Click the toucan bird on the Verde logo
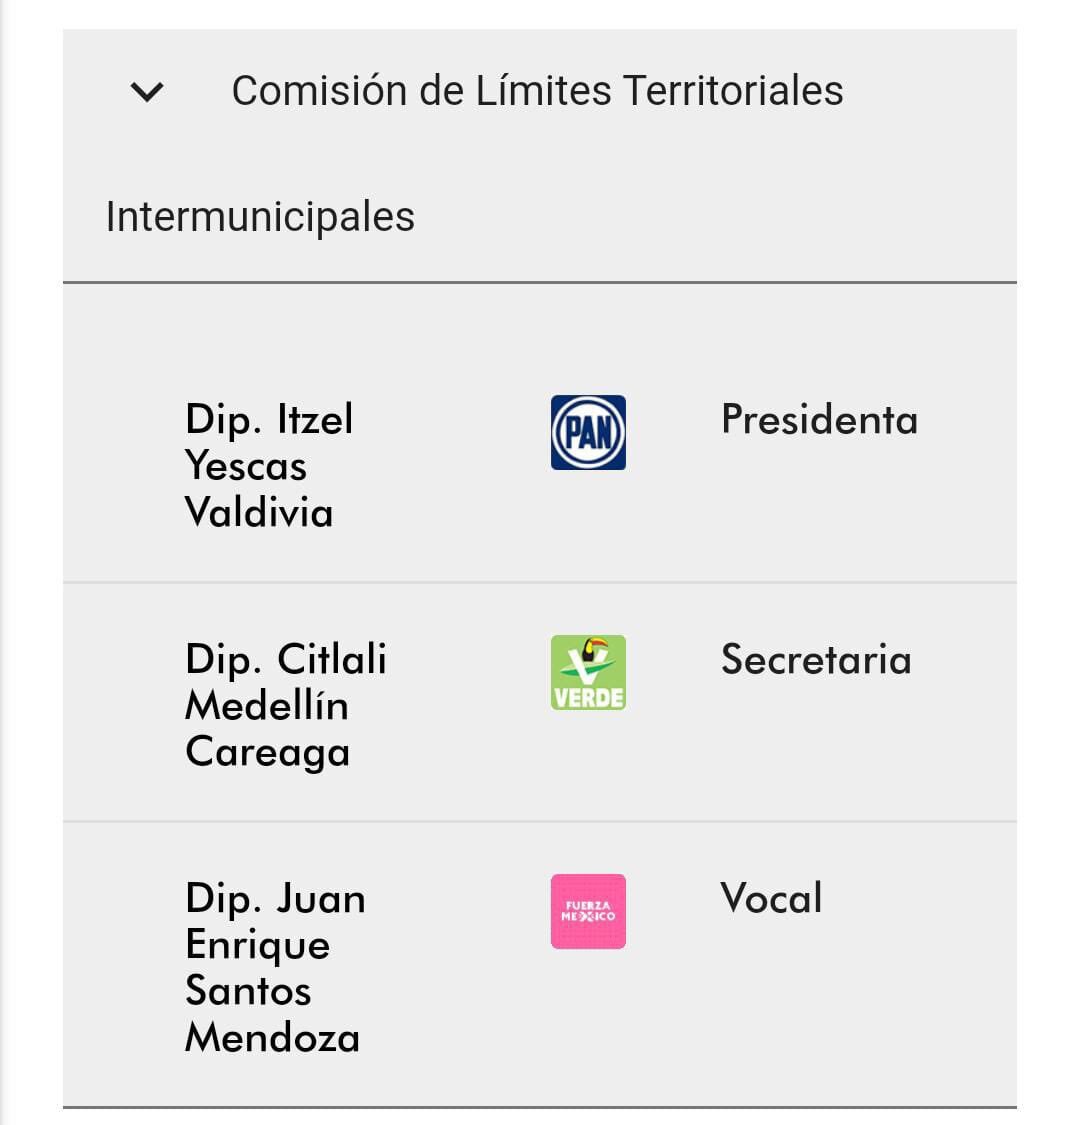The height and width of the screenshot is (1125, 1080). tap(595, 649)
